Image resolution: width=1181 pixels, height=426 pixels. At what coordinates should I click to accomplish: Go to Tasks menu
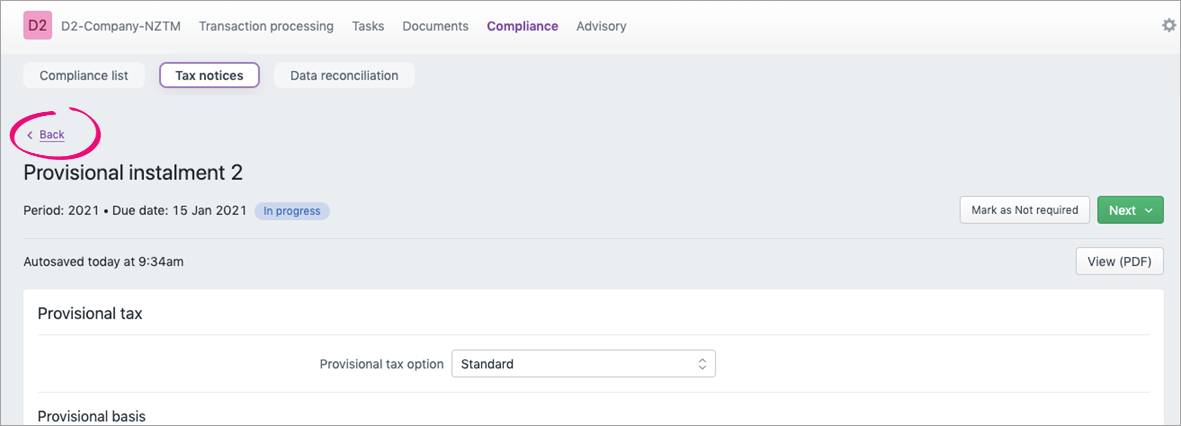click(x=368, y=26)
